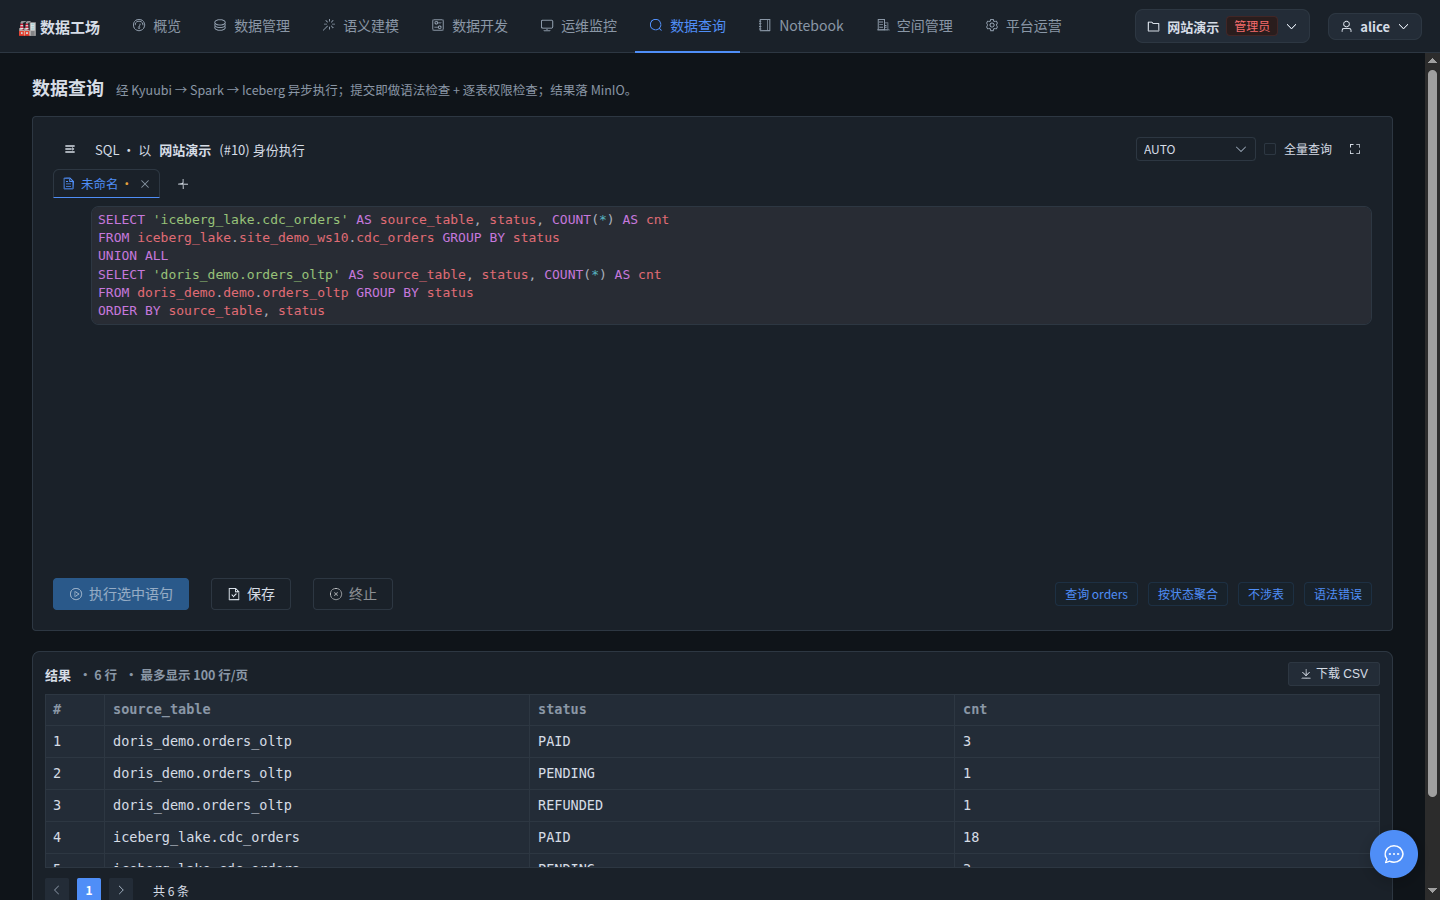The height and width of the screenshot is (900, 1440).
Task: Go to next results page
Action: pos(121,890)
